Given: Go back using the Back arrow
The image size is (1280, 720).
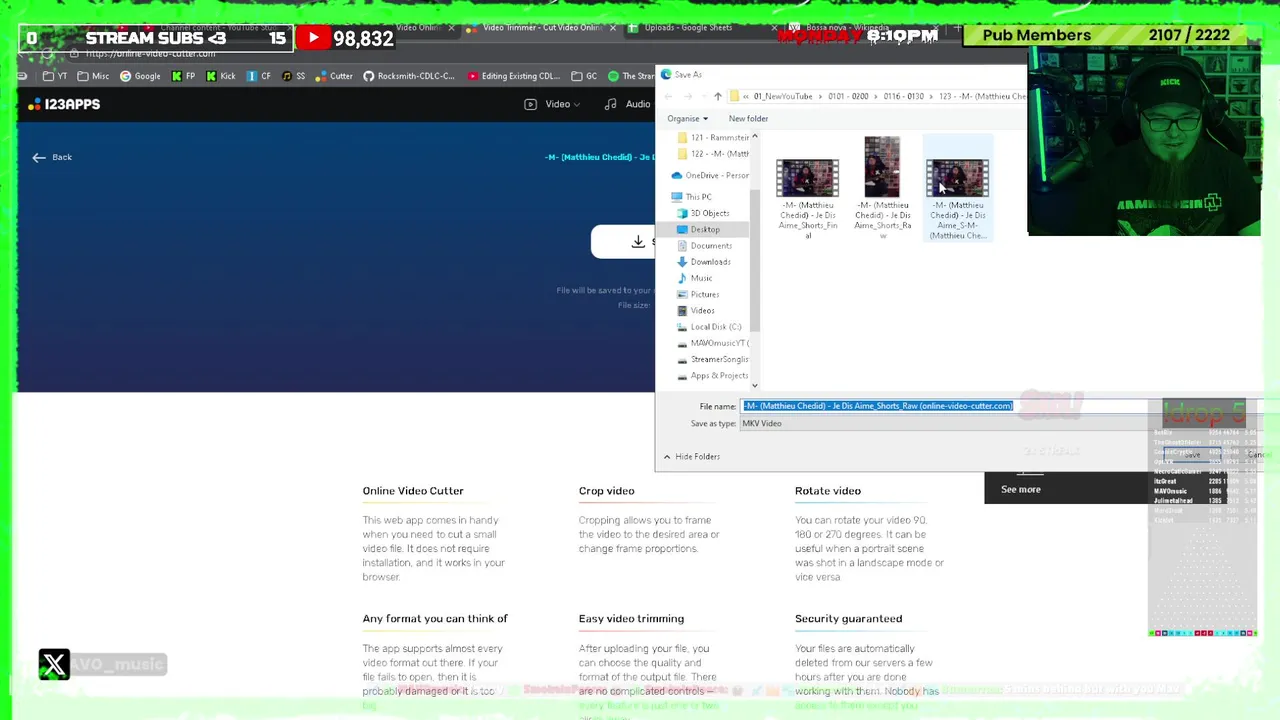Looking at the screenshot, I should 51,157.
